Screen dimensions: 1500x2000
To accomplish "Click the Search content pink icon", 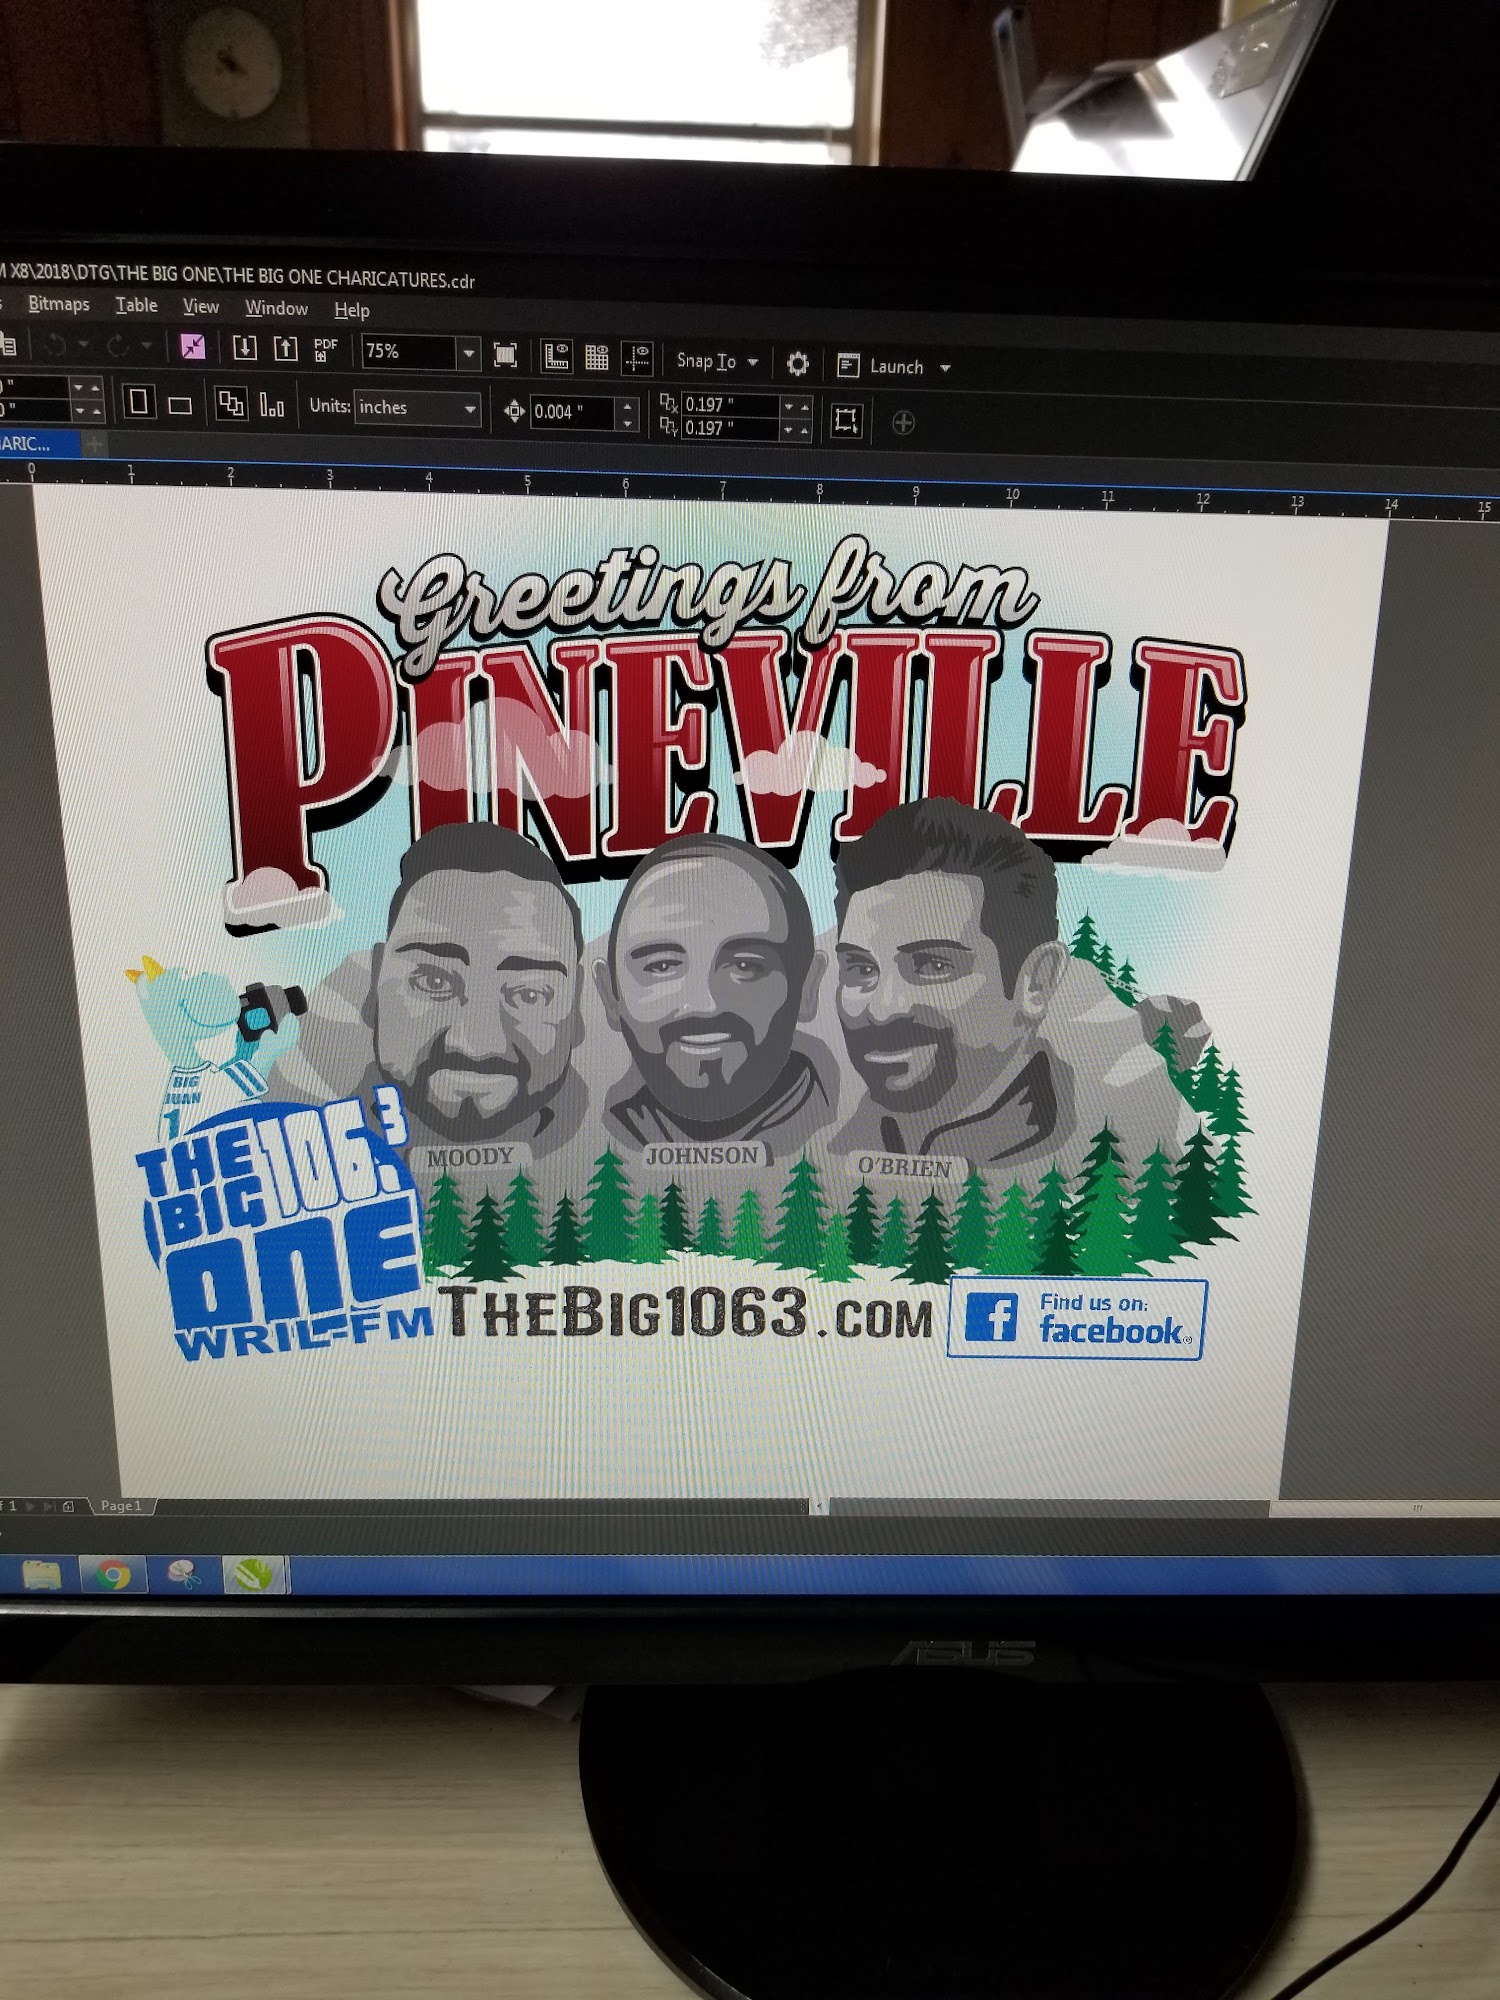I will coord(192,346).
